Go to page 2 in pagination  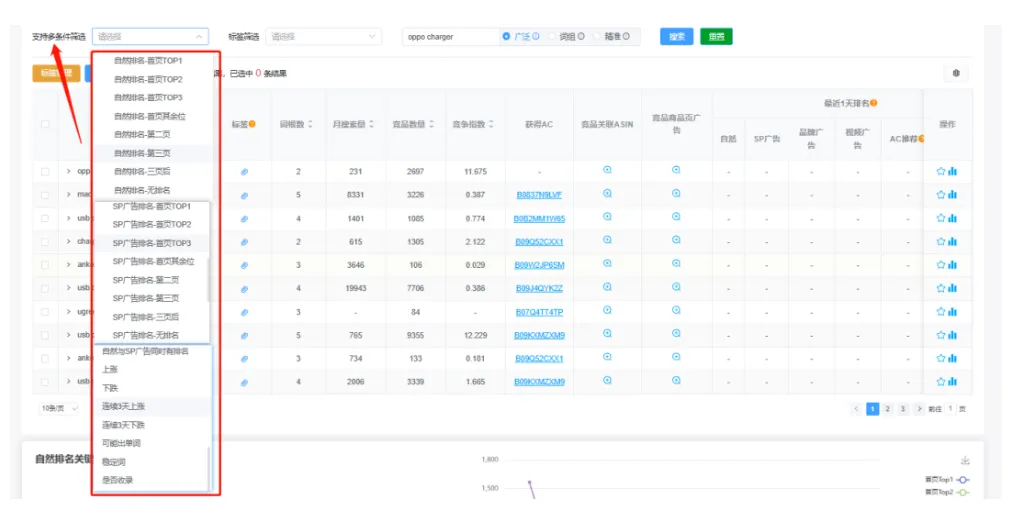click(x=887, y=409)
